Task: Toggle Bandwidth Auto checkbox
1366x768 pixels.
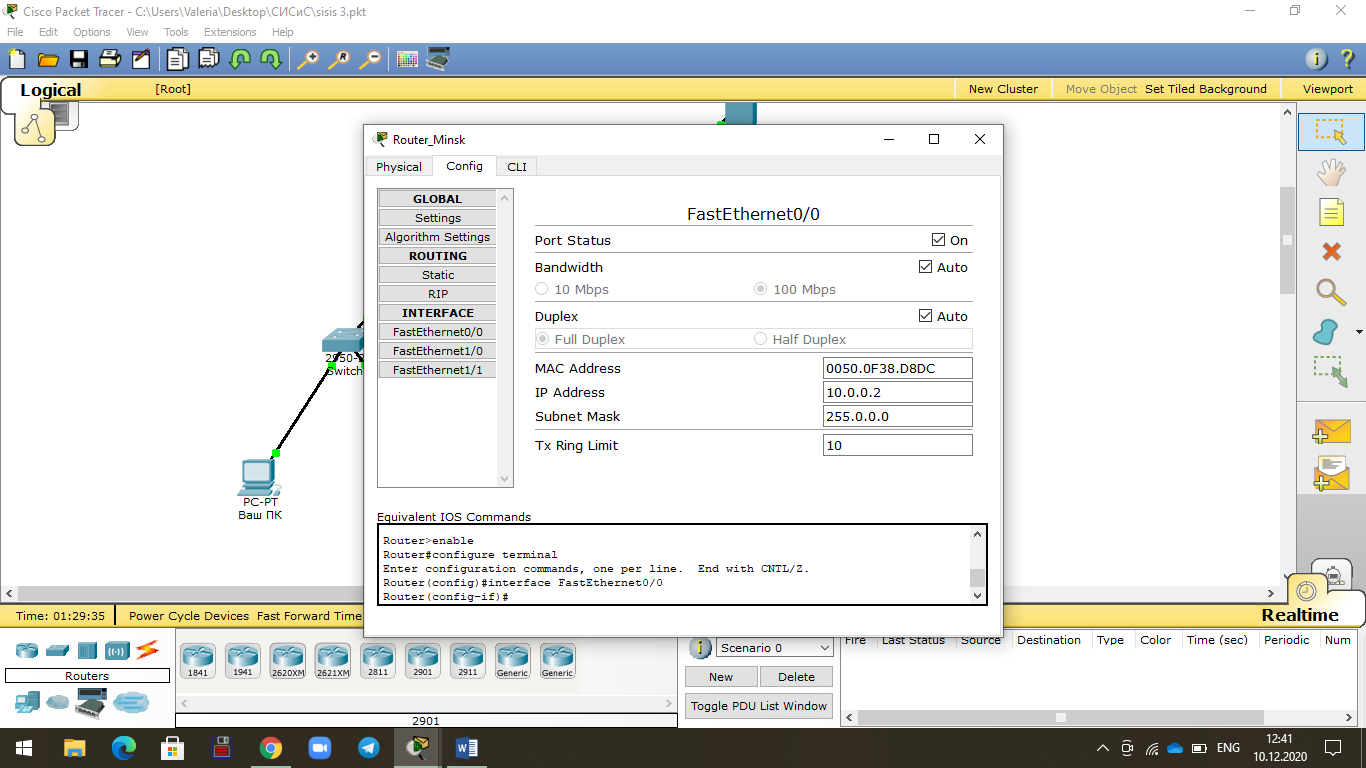Action: click(x=925, y=267)
